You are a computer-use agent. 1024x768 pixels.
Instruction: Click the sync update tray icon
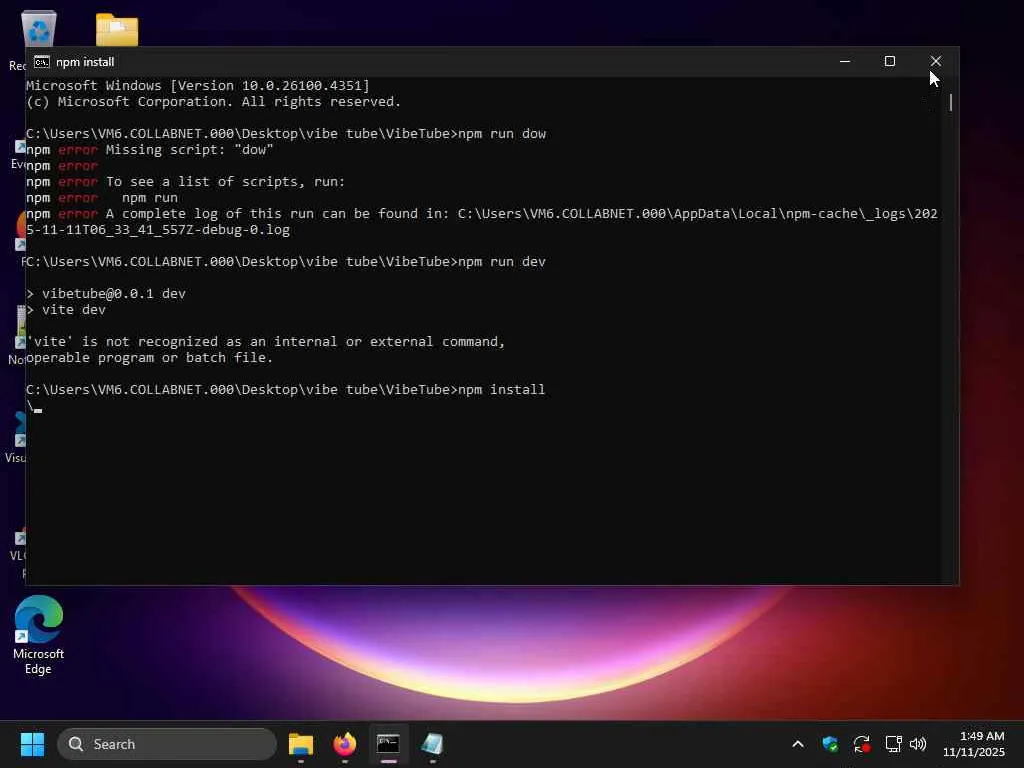[x=861, y=744]
